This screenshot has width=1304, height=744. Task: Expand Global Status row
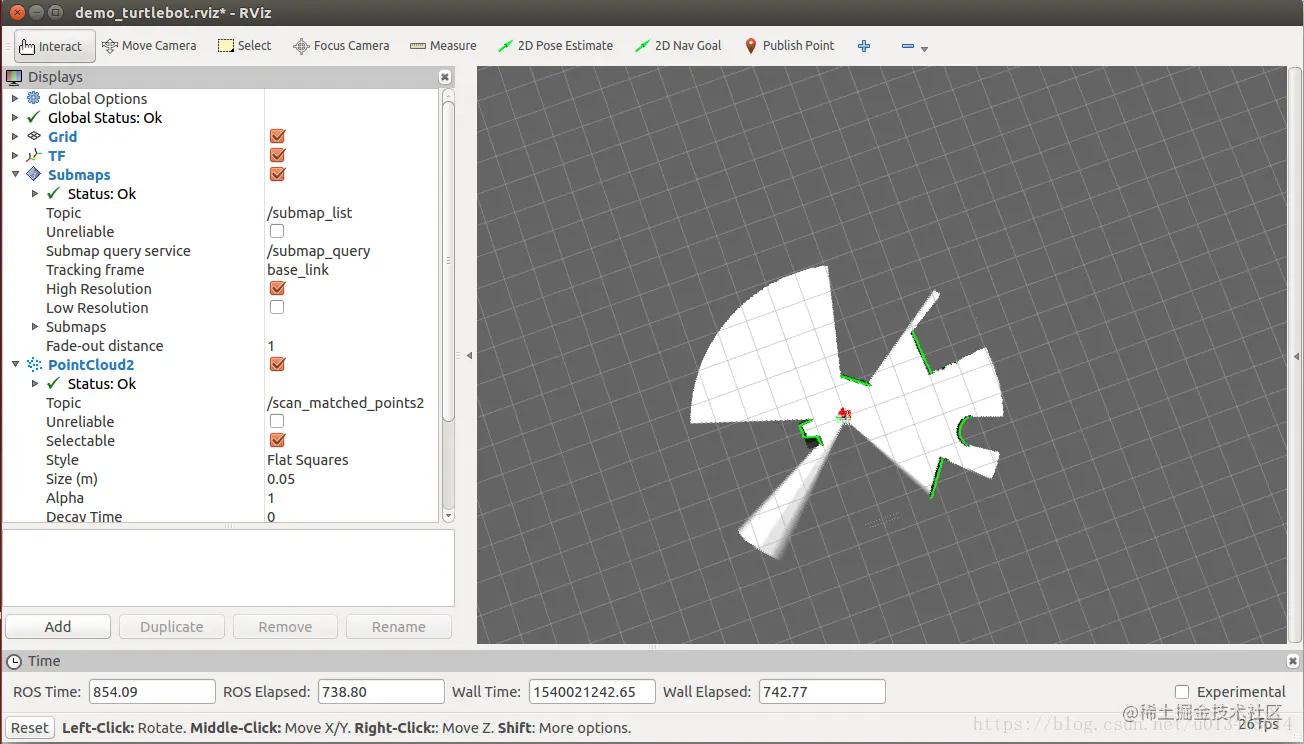click(15, 118)
